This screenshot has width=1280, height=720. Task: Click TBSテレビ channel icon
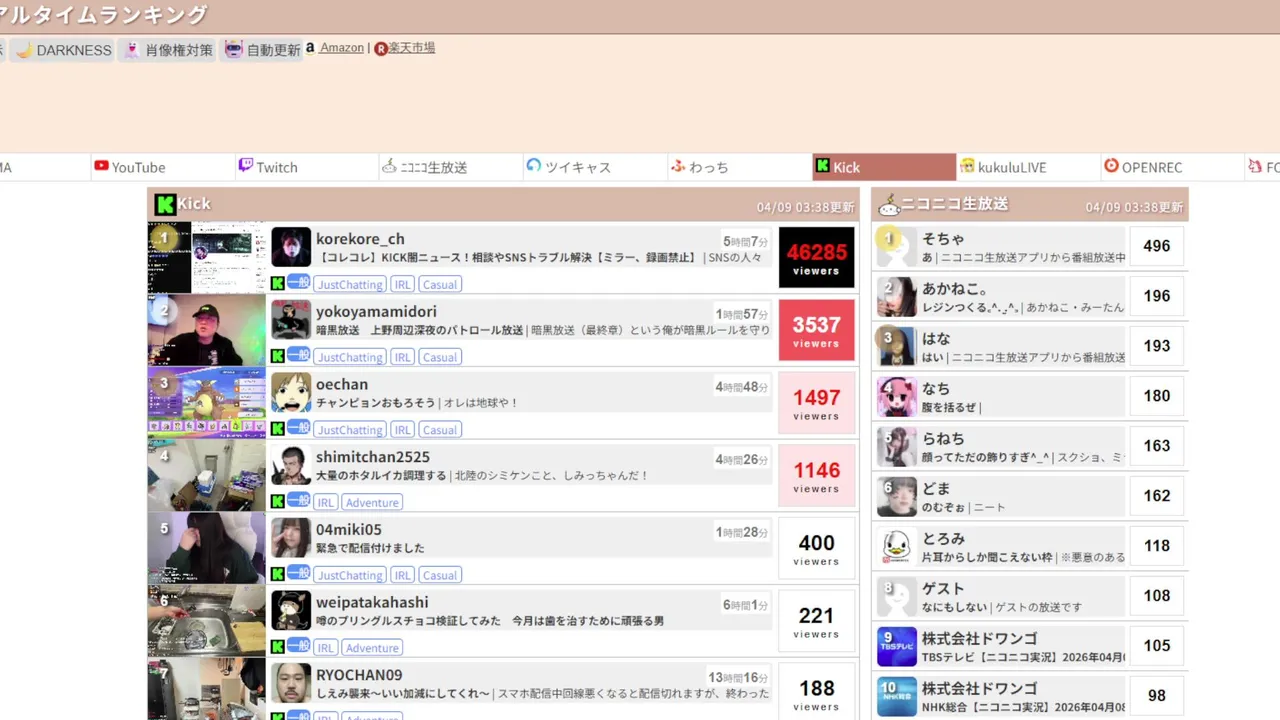(897, 647)
